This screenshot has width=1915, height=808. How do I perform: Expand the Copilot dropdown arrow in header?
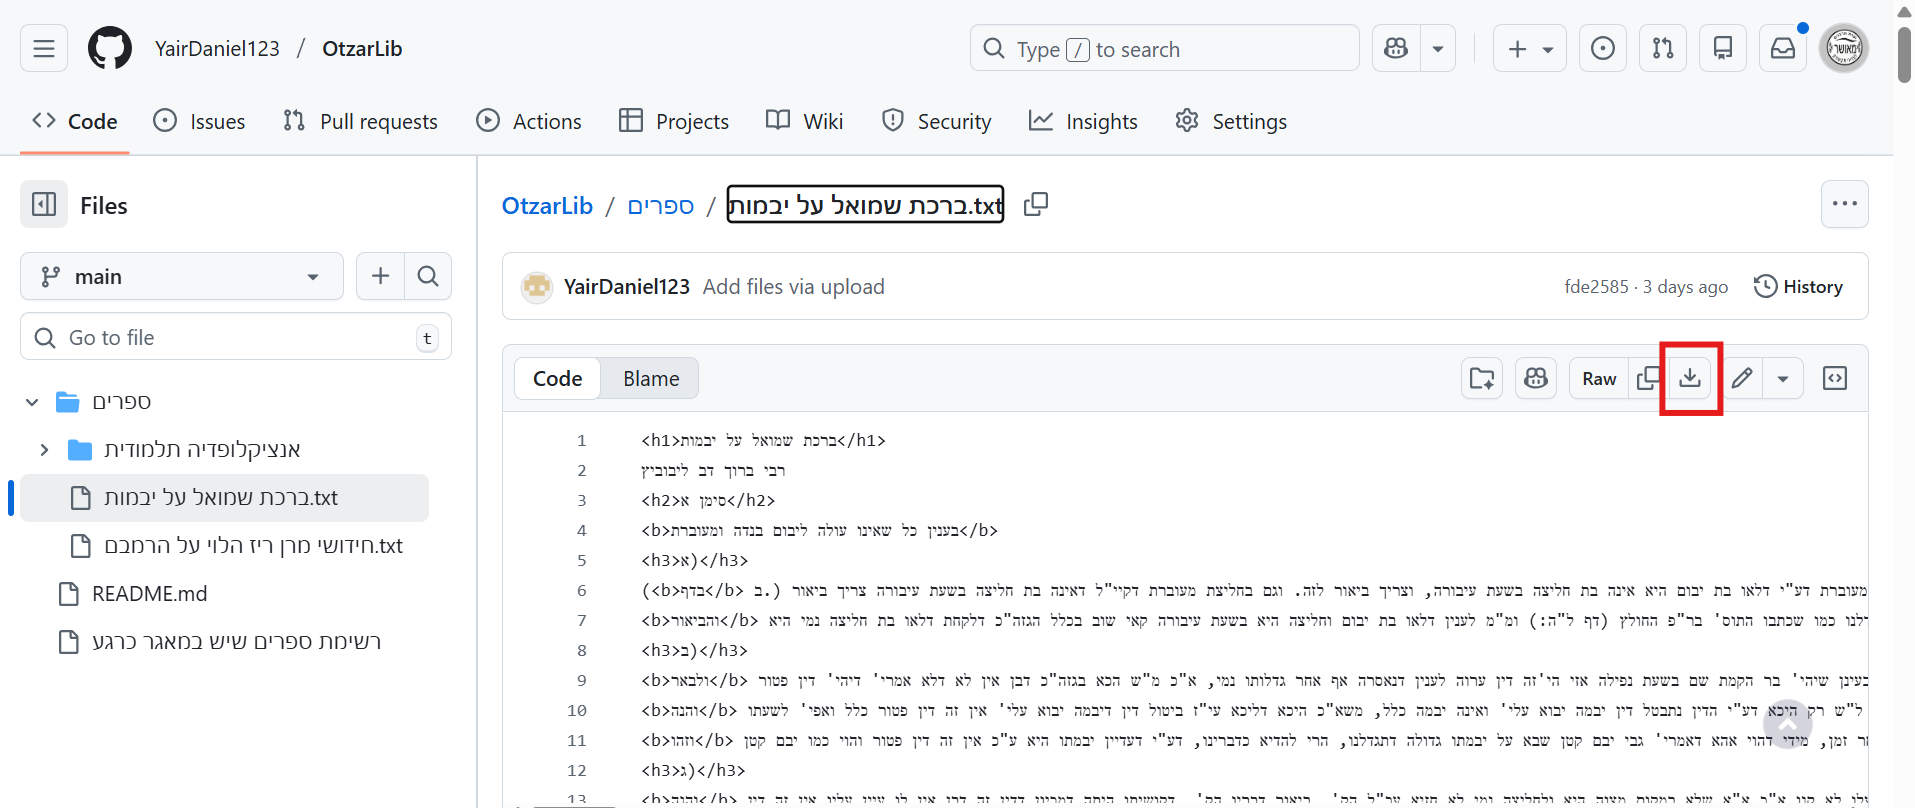pos(1438,48)
